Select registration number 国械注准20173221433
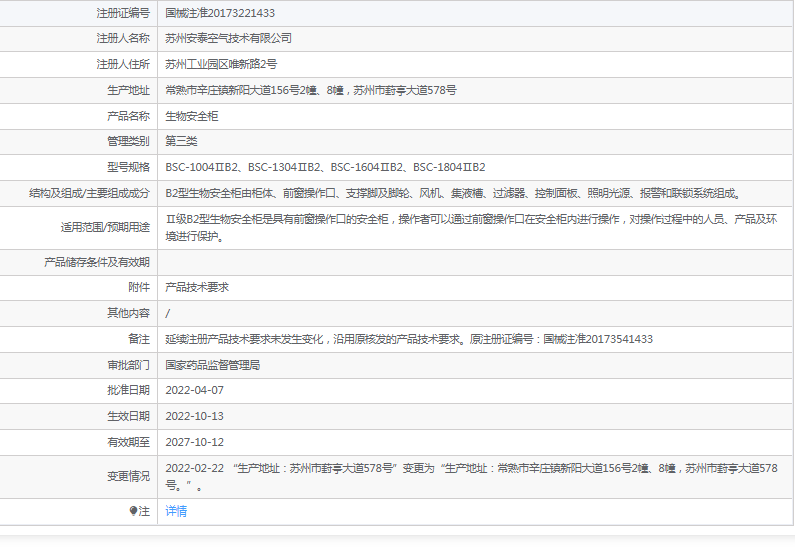This screenshot has width=795, height=549. click(220, 13)
